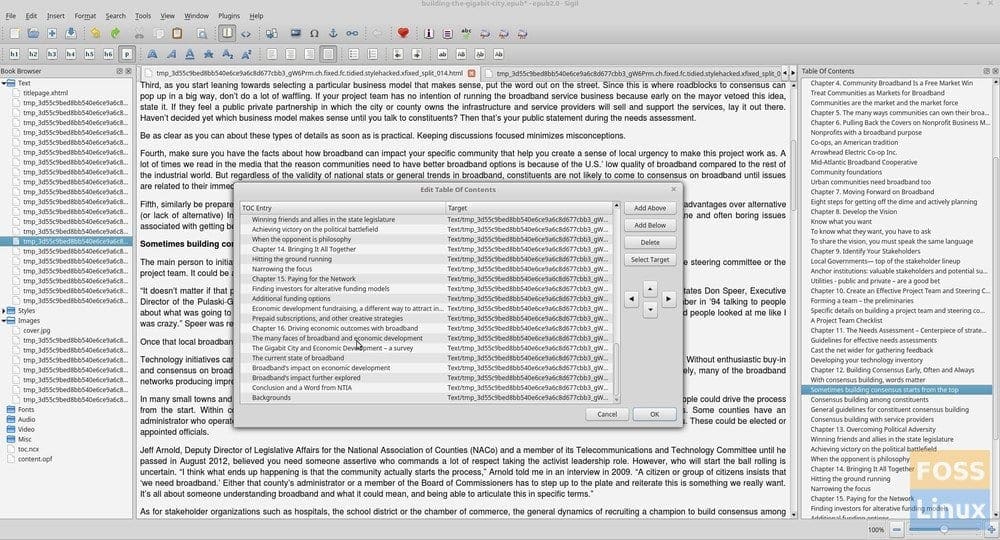Toggle the paragraph p style button
The image size is (1000, 540).
(127, 54)
